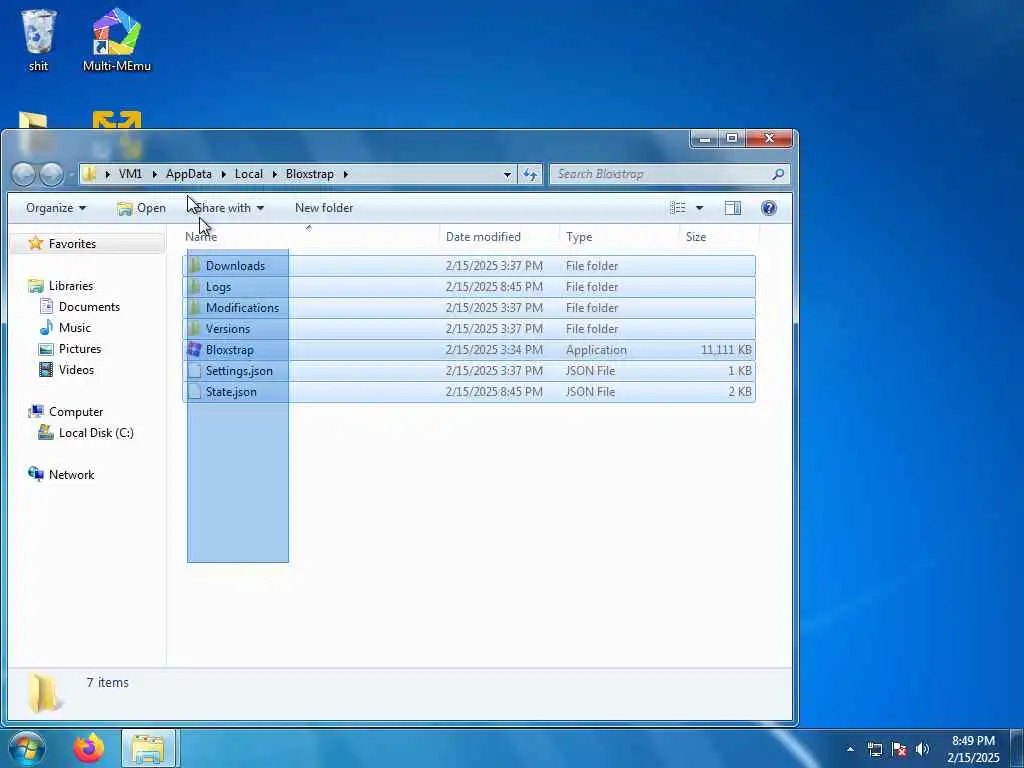This screenshot has width=1024, height=768.
Task: Launch Firefox from the taskbar
Action: pos(89,748)
